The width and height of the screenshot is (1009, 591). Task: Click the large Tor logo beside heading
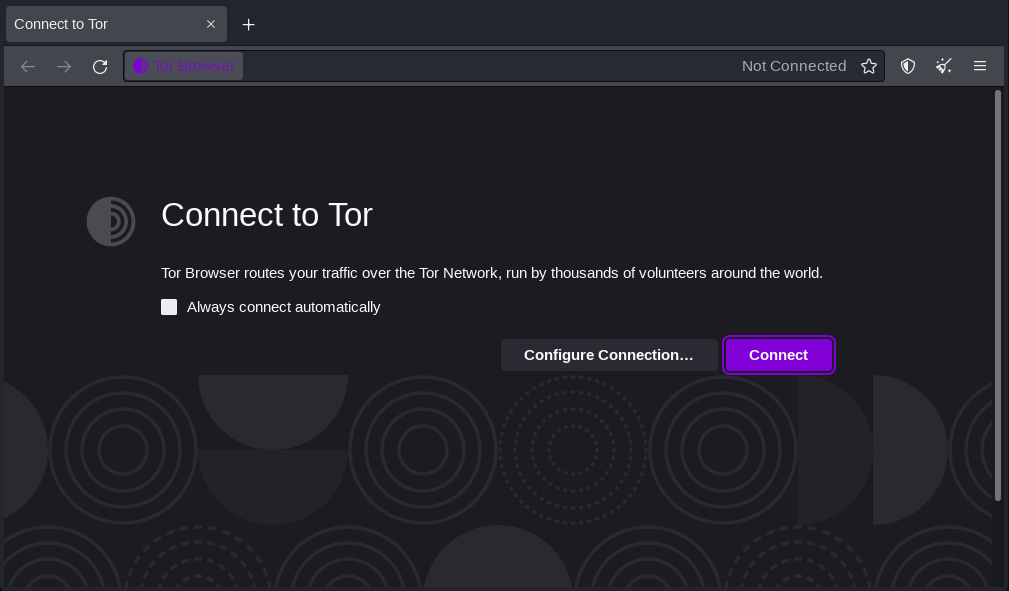111,221
